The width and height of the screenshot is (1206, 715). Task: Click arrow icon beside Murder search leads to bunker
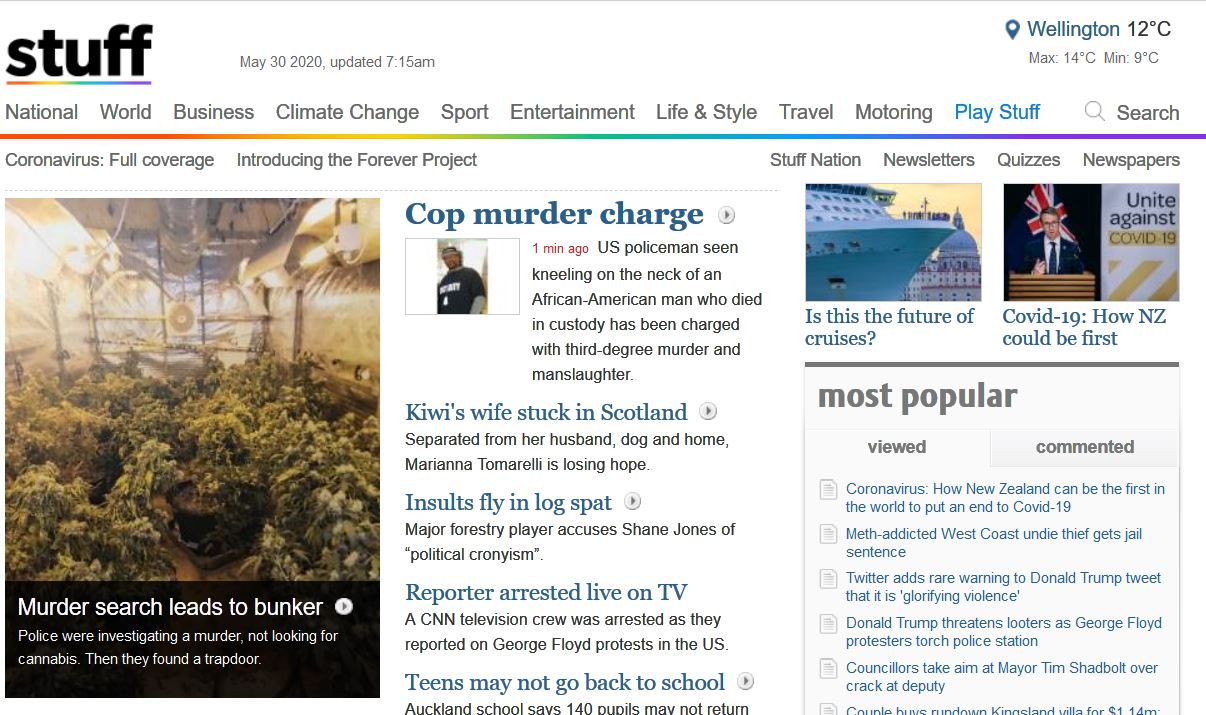tap(344, 606)
